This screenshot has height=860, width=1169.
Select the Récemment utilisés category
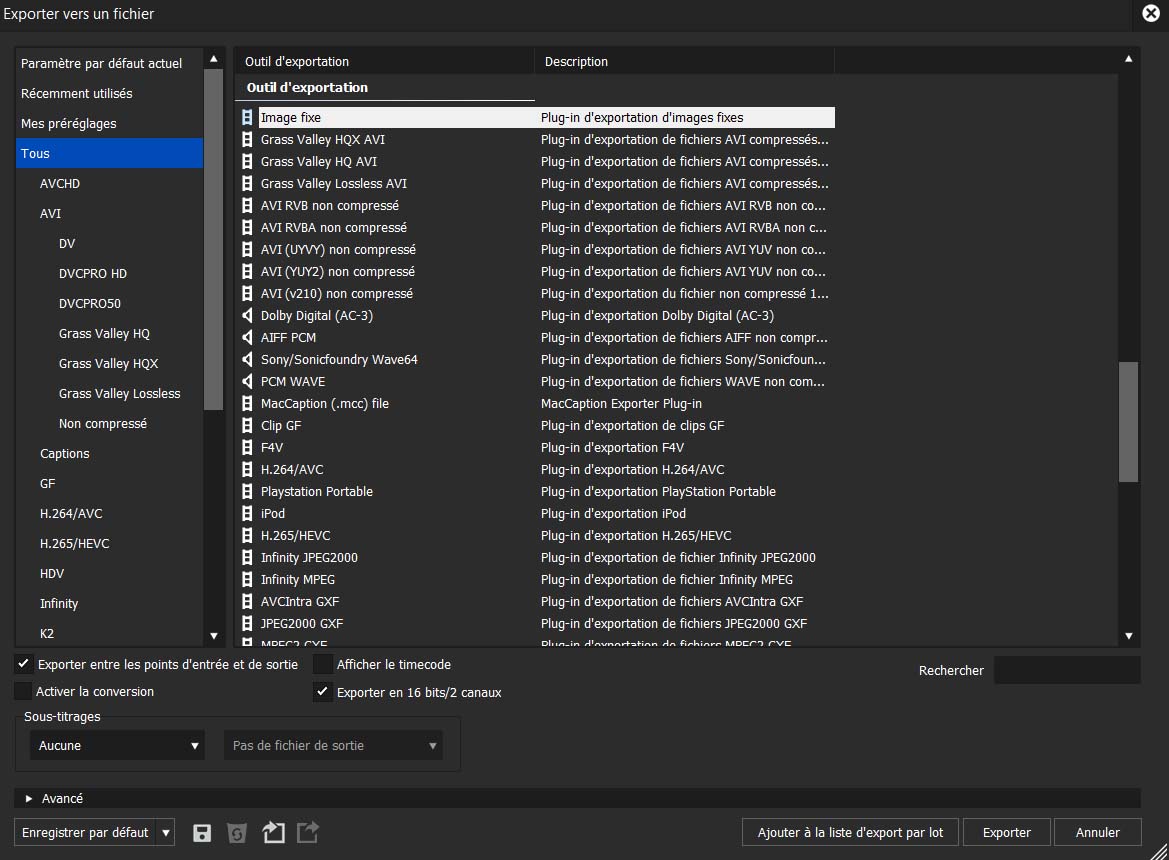point(110,93)
